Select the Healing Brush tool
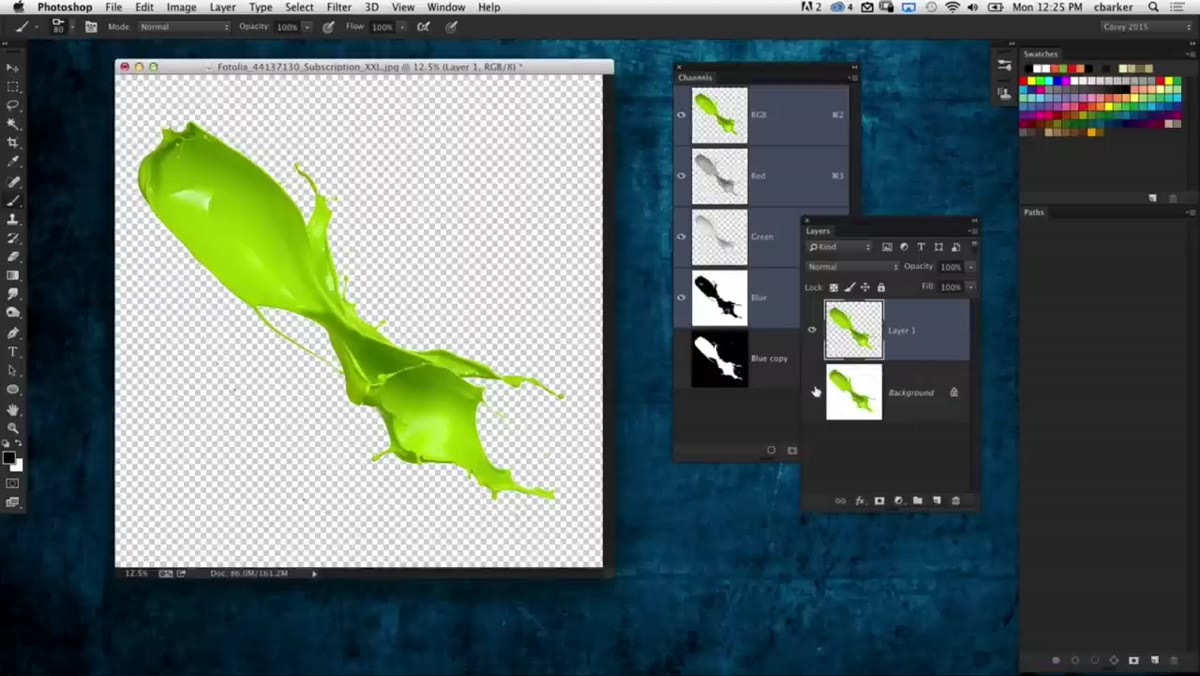The height and width of the screenshot is (676, 1200). [x=13, y=182]
